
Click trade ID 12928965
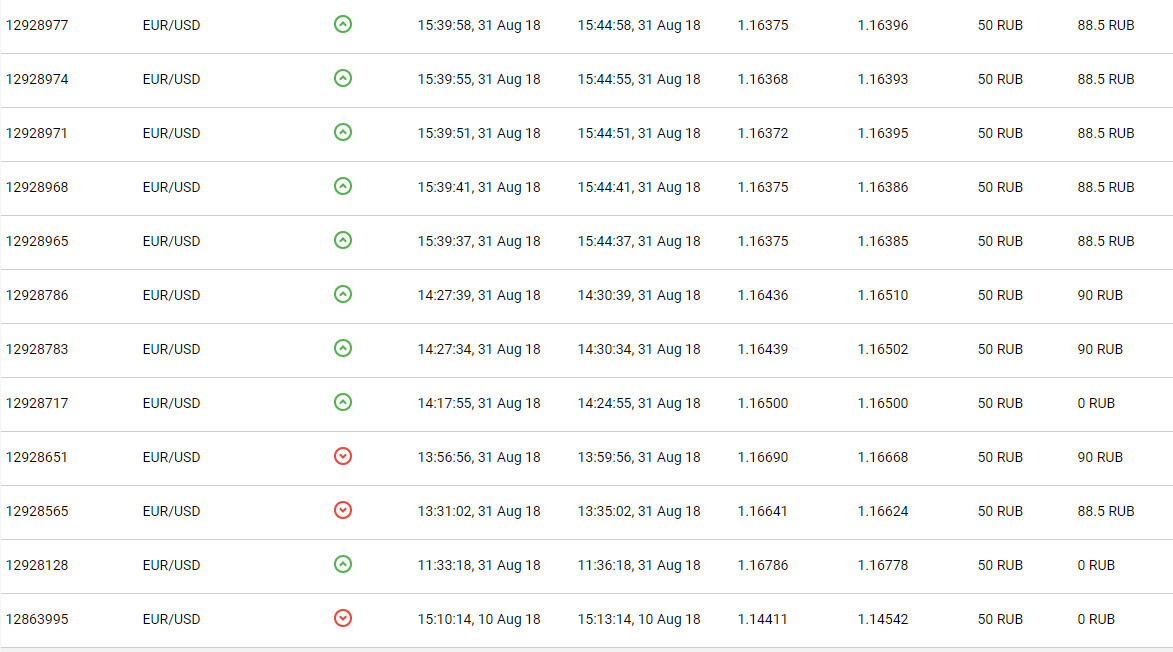pyautogui.click(x=37, y=242)
